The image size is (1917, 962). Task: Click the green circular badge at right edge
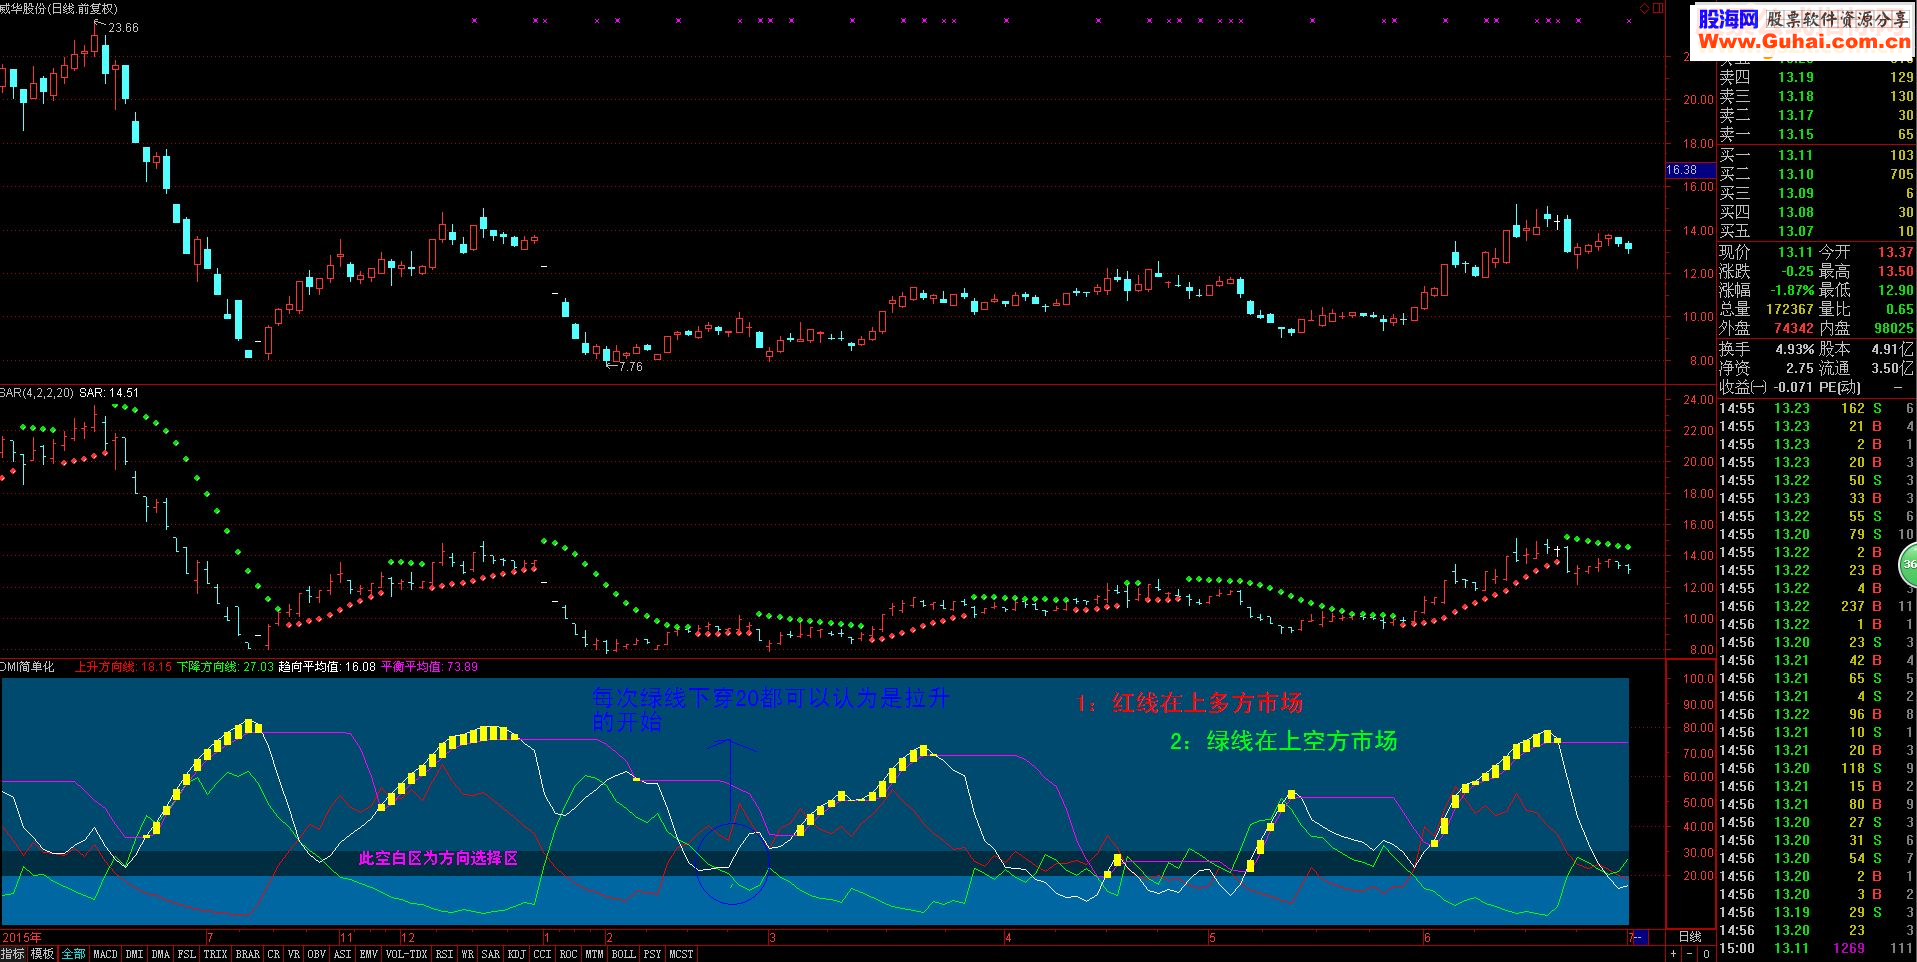[1910, 564]
